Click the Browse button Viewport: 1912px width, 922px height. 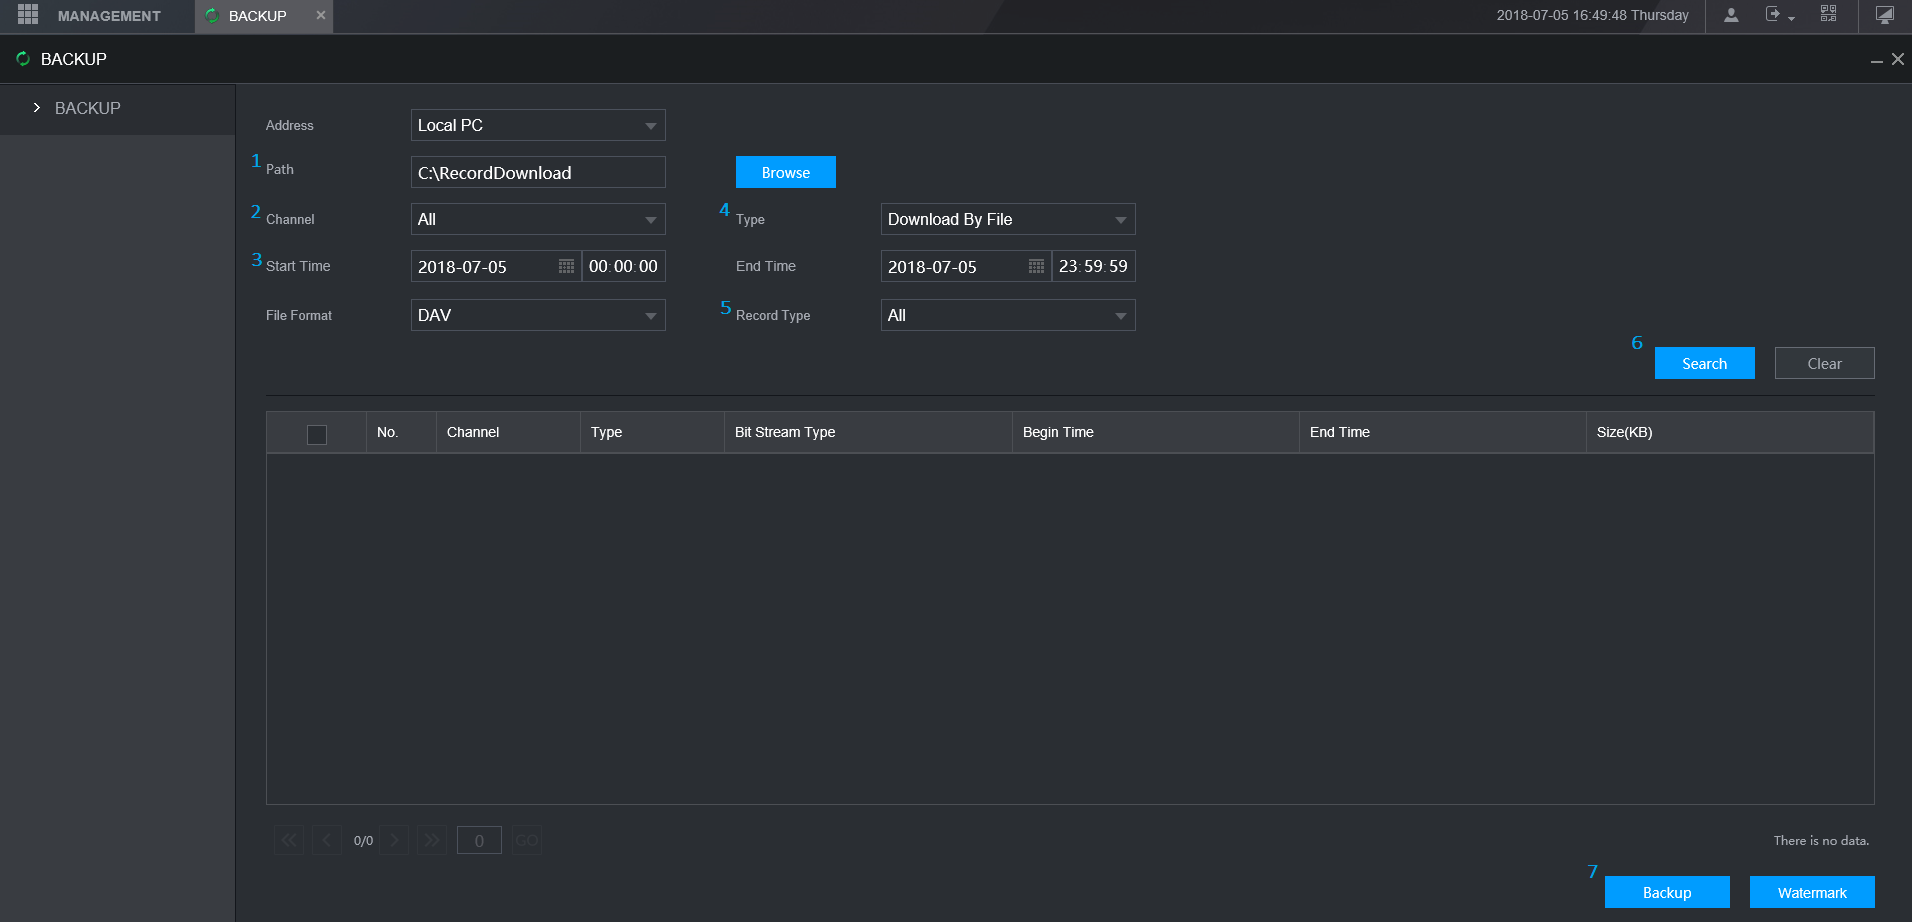785,172
